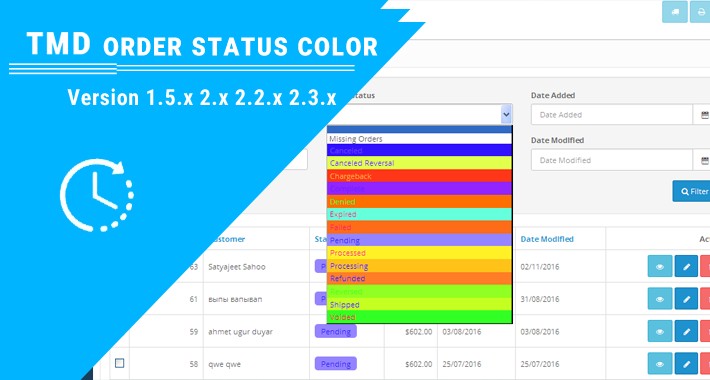Screen dimensions: 710x380
Task: Tick the checkbox for order 58
Action: click(x=120, y=363)
